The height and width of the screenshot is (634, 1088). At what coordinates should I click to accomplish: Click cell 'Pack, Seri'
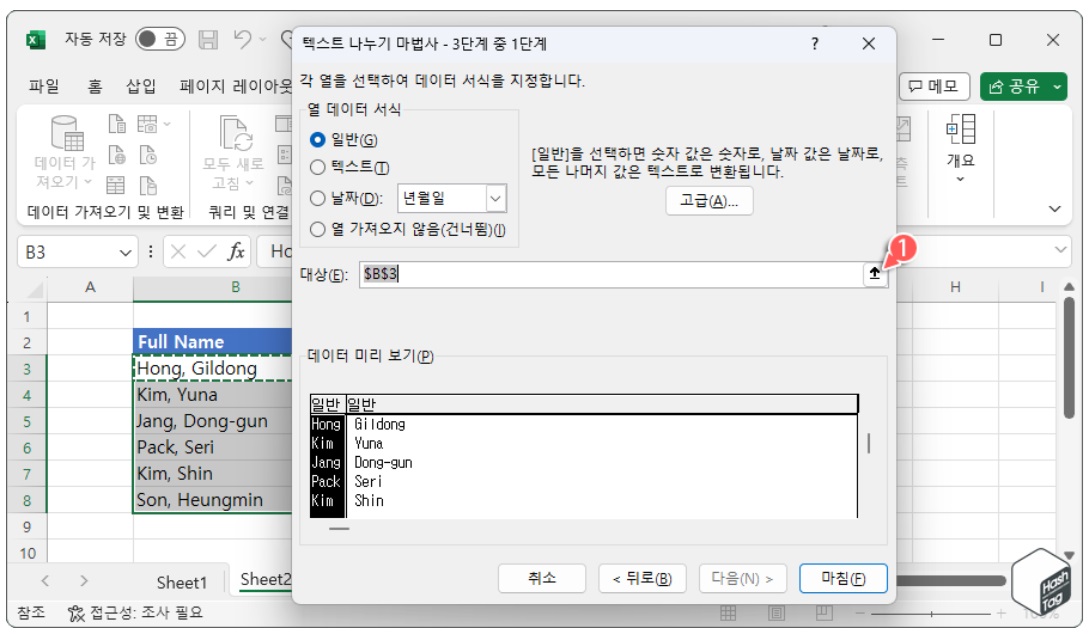click(212, 447)
